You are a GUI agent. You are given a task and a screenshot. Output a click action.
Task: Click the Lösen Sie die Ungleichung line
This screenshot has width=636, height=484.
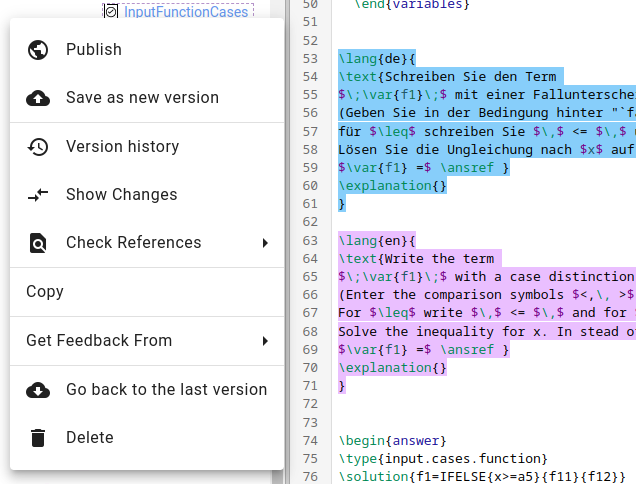tap(487, 150)
